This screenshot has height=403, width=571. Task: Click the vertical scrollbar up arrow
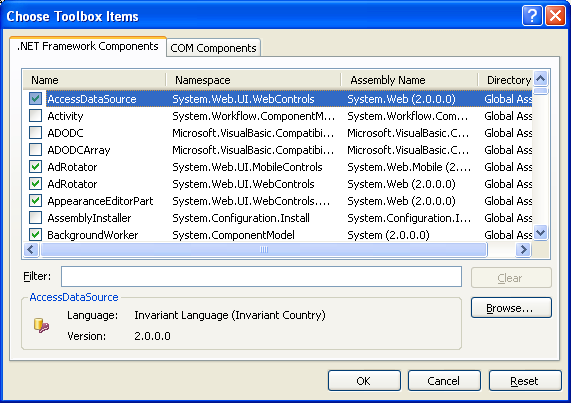(x=541, y=79)
